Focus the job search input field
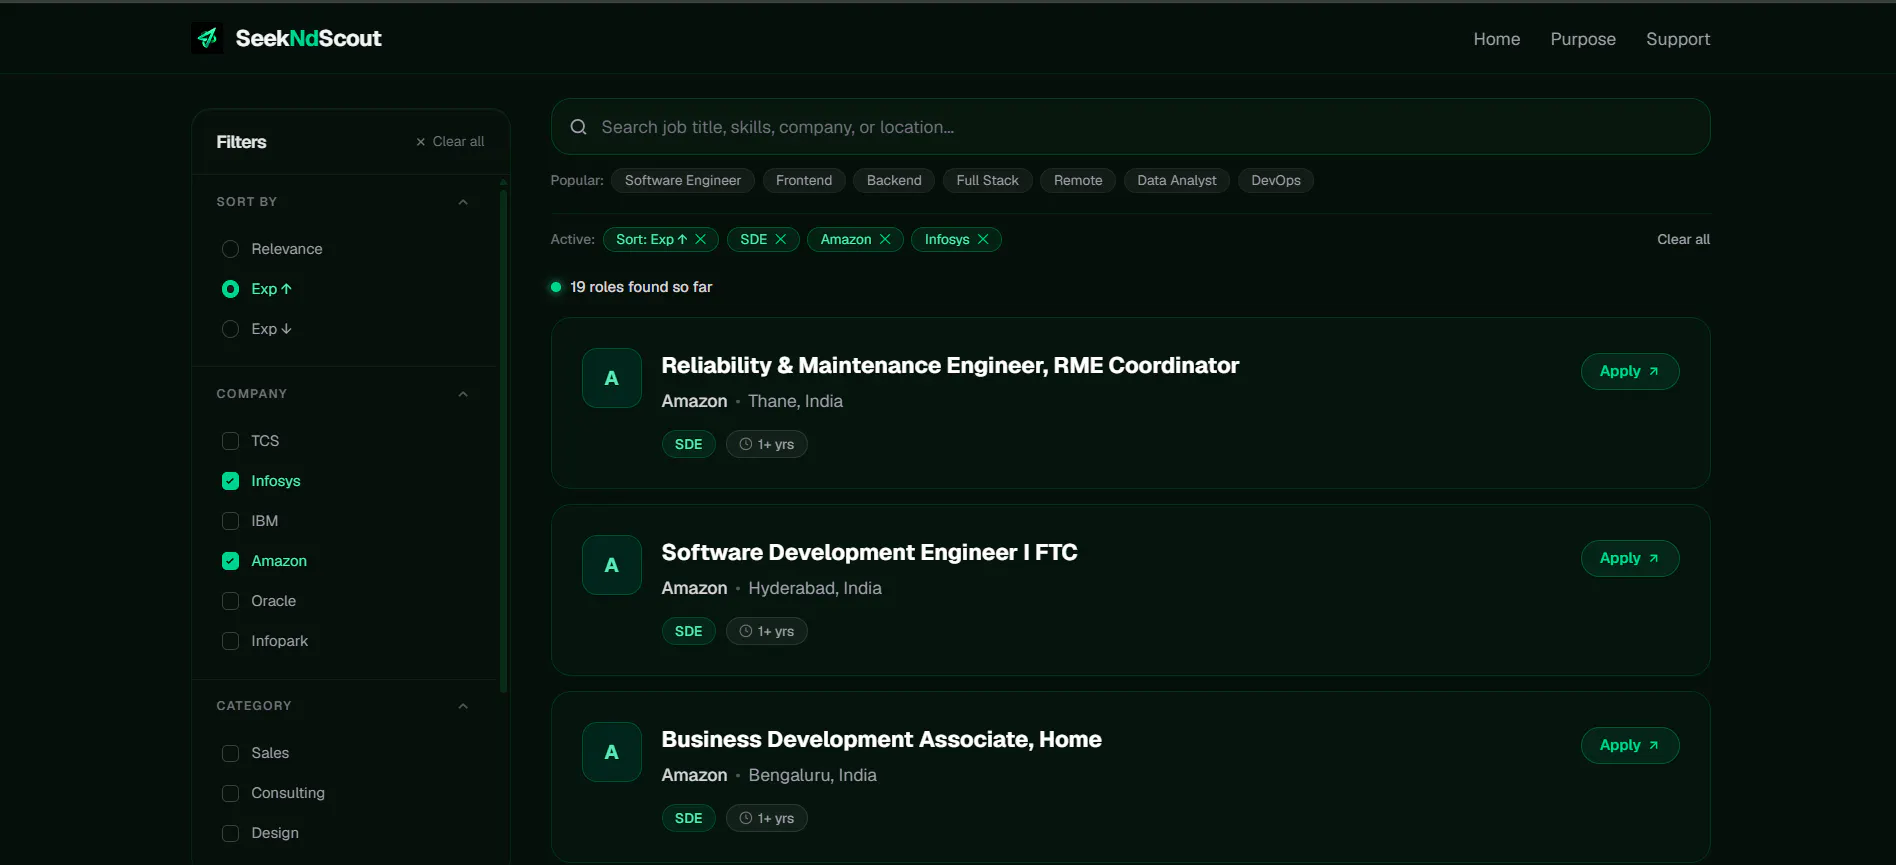The image size is (1896, 865). pos(1130,127)
